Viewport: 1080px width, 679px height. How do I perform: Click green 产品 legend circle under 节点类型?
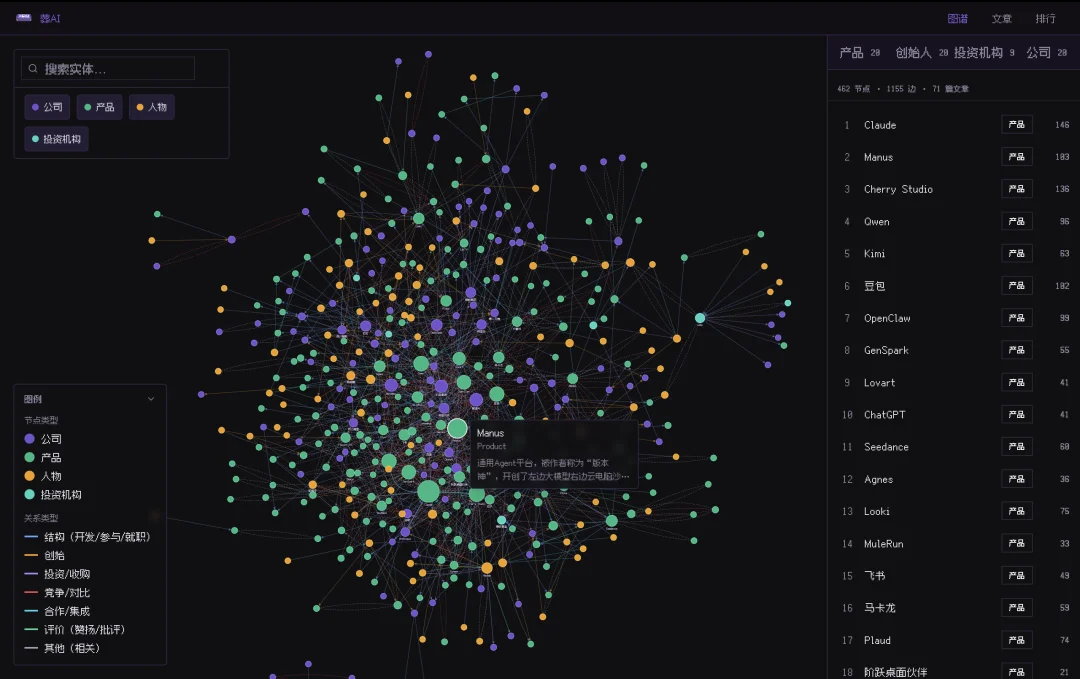click(x=30, y=457)
